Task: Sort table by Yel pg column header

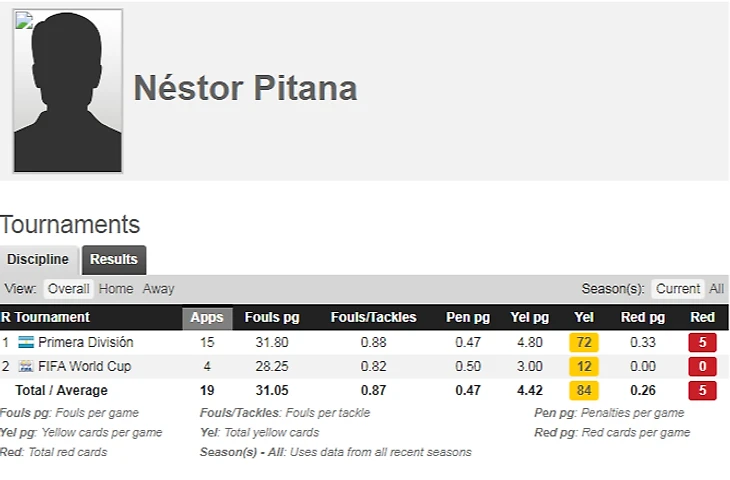Action: coord(529,318)
